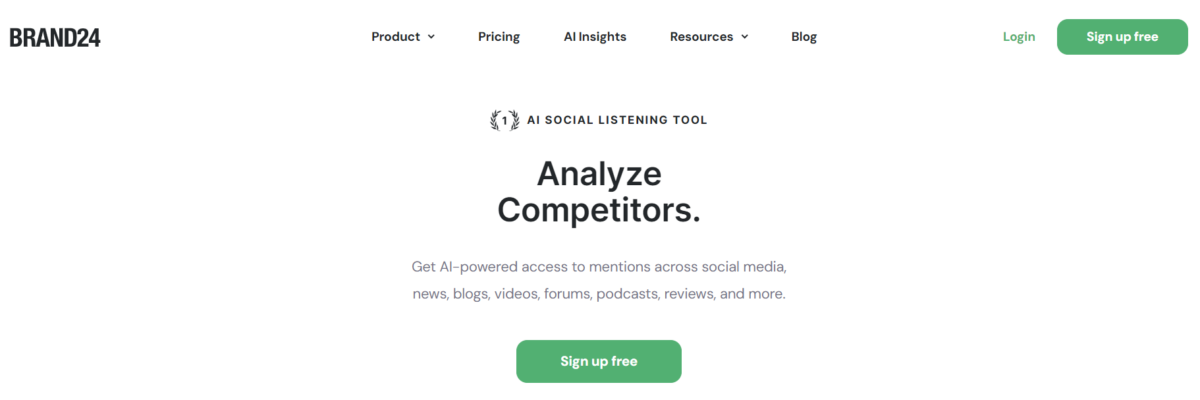Expand the Product menu chevron
Image resolution: width=1200 pixels, height=400 pixels.
431,37
